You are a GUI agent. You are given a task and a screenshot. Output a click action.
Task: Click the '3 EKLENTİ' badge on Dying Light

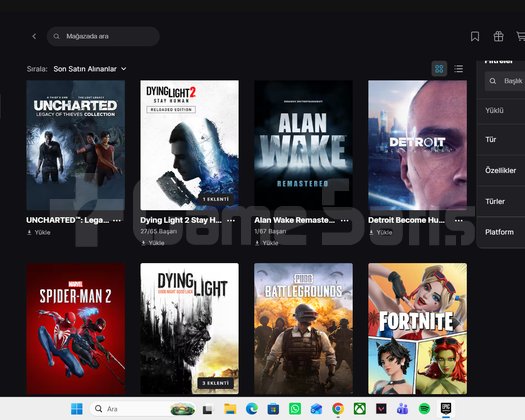216,383
